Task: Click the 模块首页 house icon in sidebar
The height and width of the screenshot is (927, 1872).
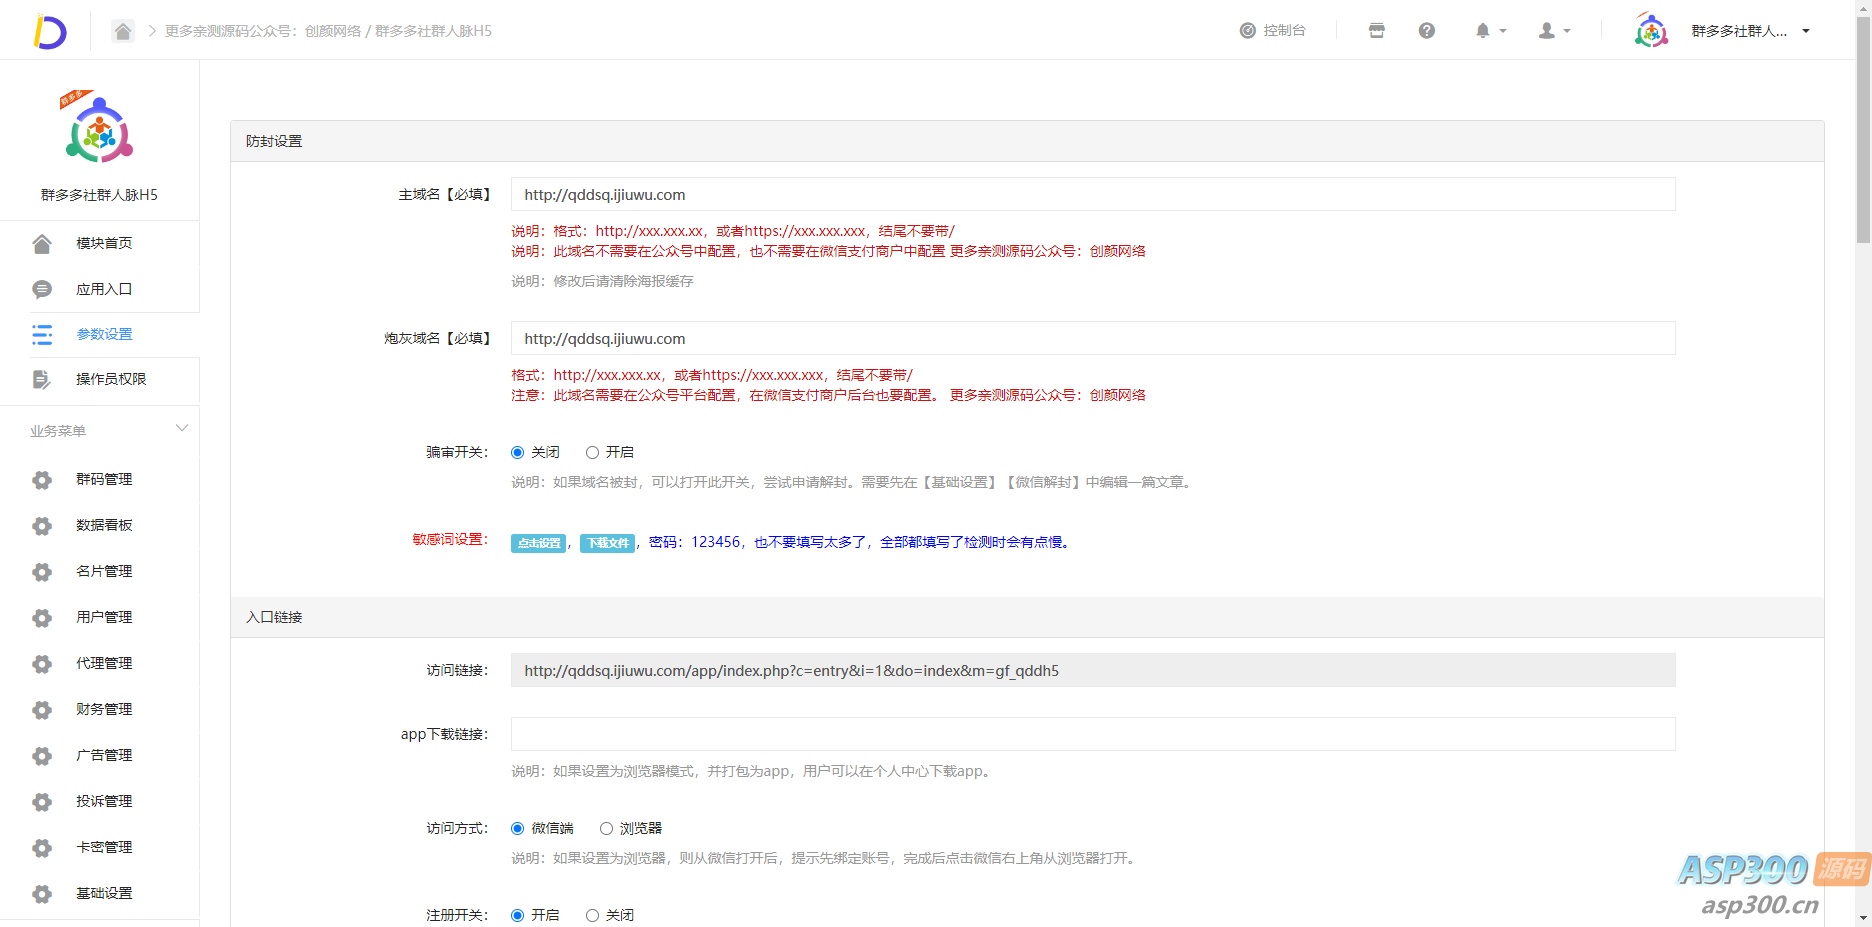Action: point(42,244)
